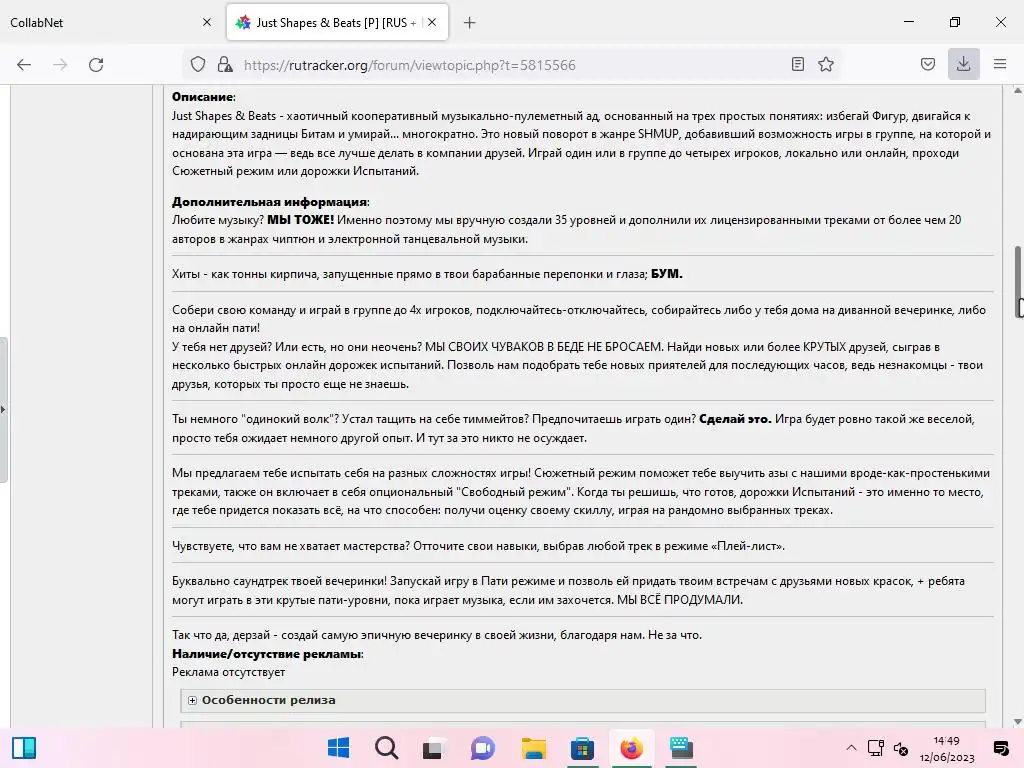The width and height of the screenshot is (1024, 768).
Task: Open the Save to Pocket icon
Action: click(927, 64)
